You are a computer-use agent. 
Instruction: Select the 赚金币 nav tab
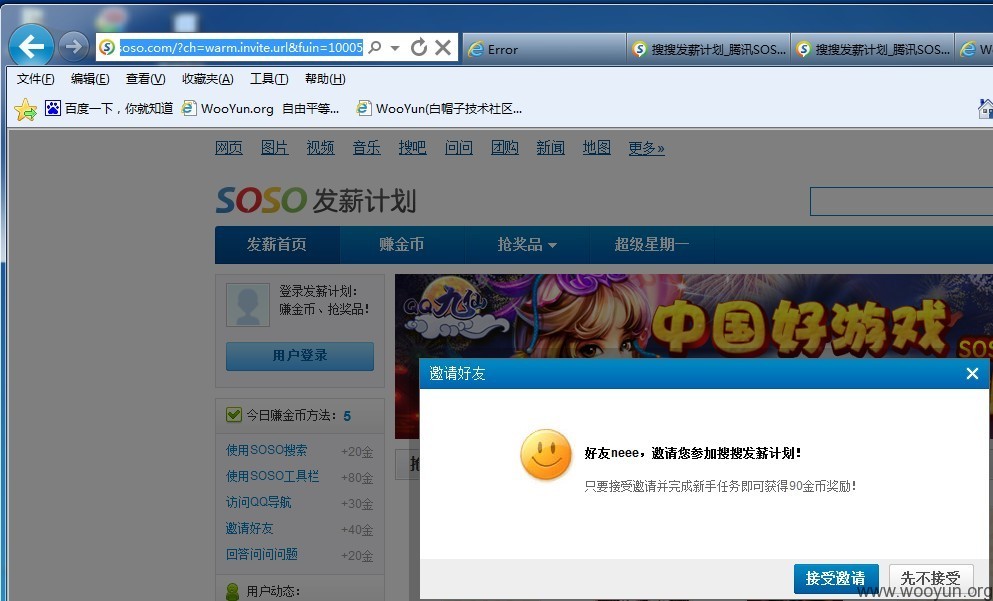coord(402,244)
